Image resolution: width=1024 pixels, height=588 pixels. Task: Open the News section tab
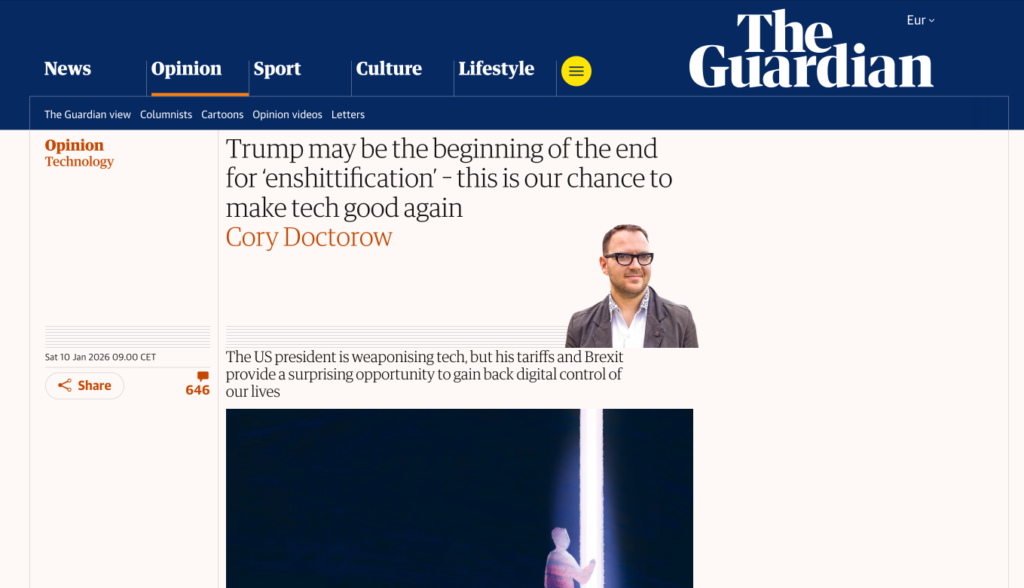pos(67,69)
